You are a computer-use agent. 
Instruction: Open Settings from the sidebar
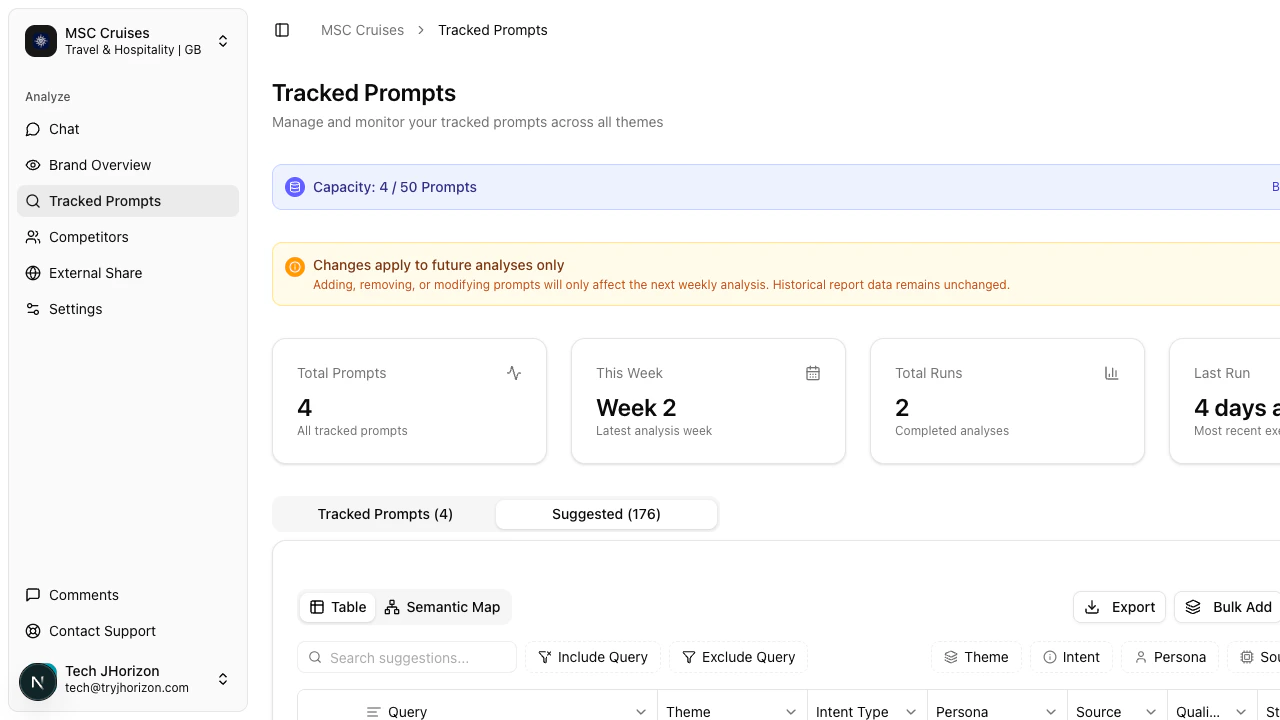click(x=35, y=309)
